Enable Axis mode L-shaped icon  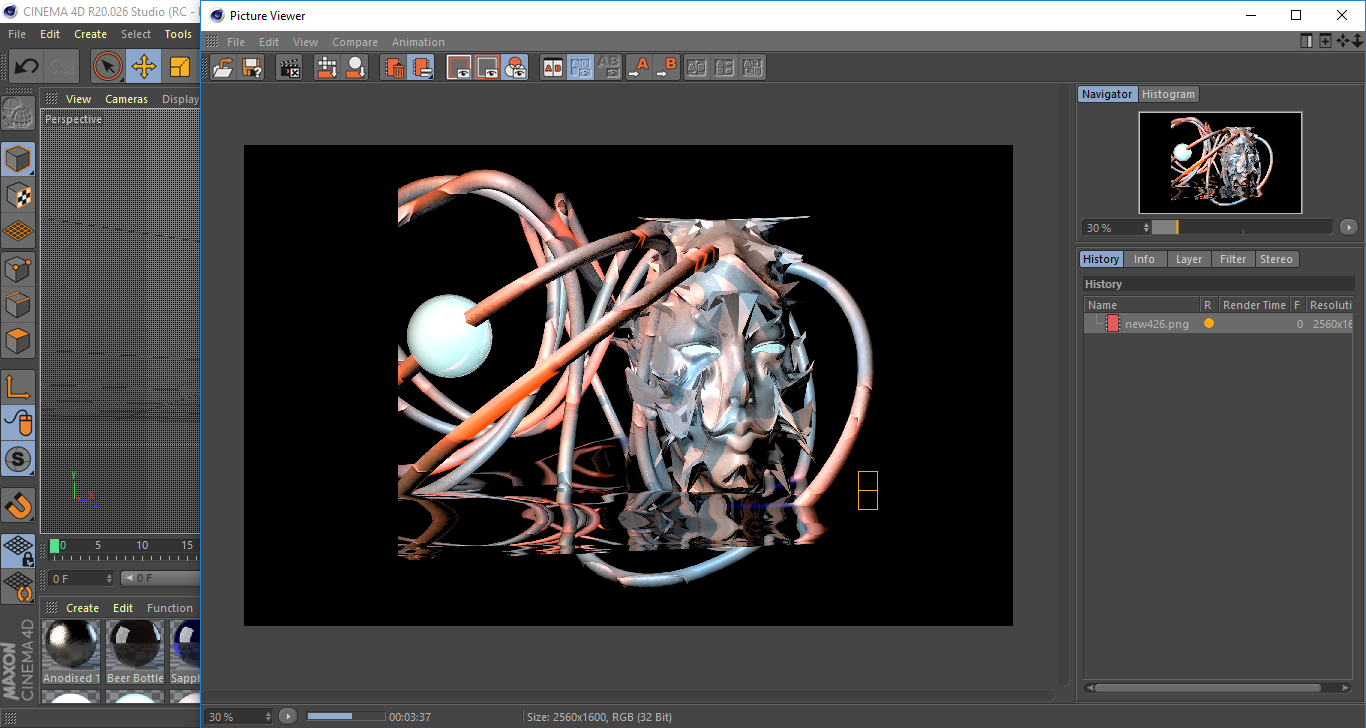coord(18,387)
